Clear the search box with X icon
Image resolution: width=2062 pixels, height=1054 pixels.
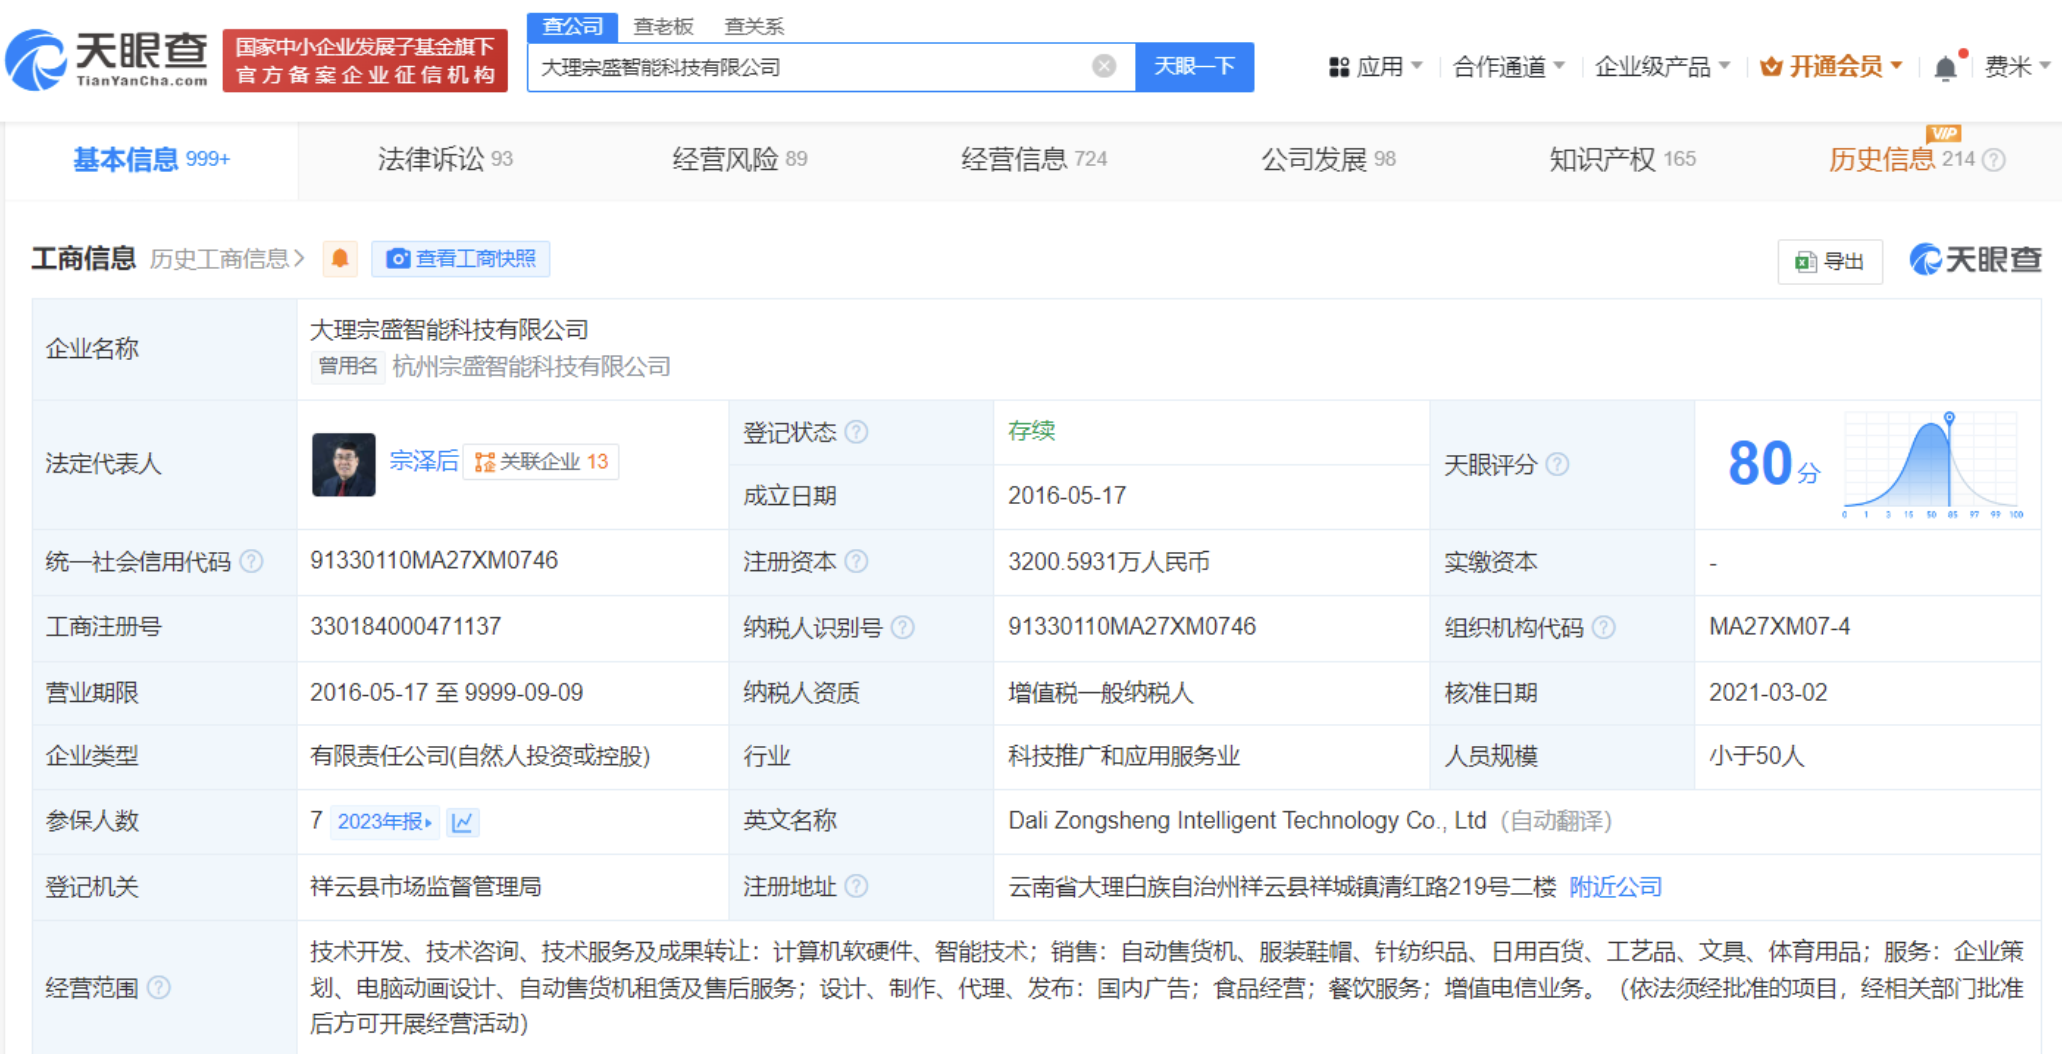click(x=1103, y=67)
